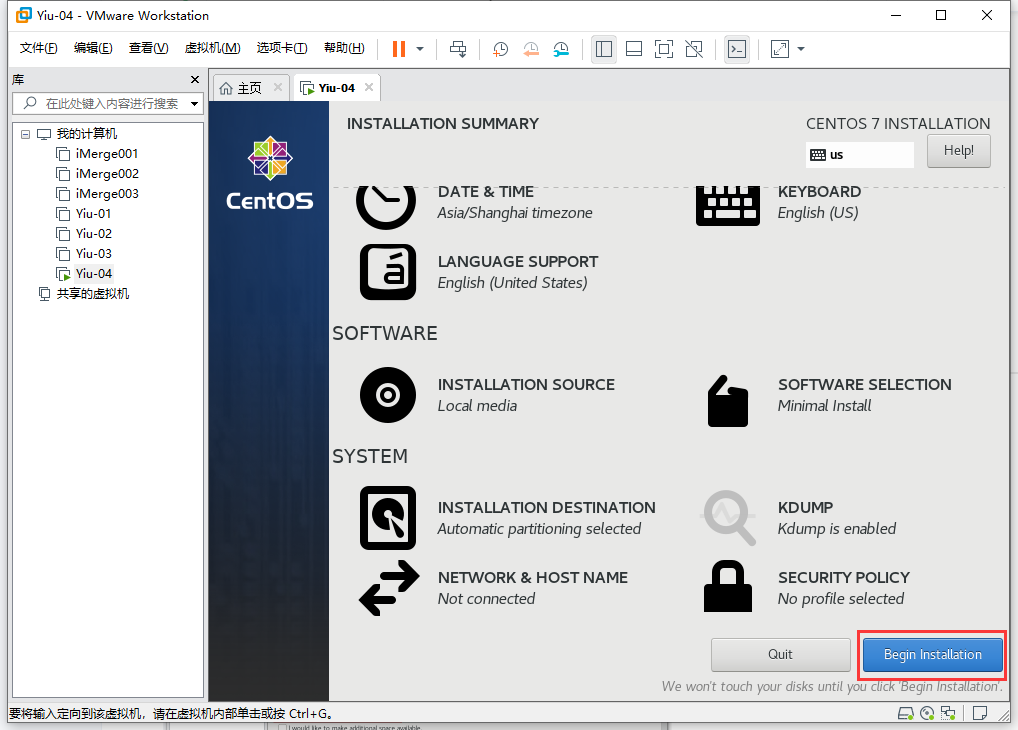Screen dimensions: 1018x730
Task: Revert the virtual machine to its snapshot
Action: [530, 49]
